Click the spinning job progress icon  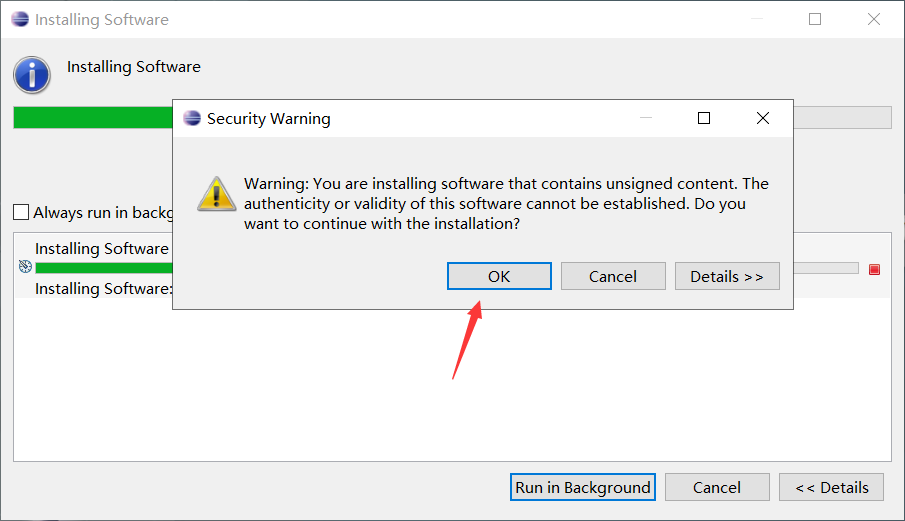pos(25,267)
